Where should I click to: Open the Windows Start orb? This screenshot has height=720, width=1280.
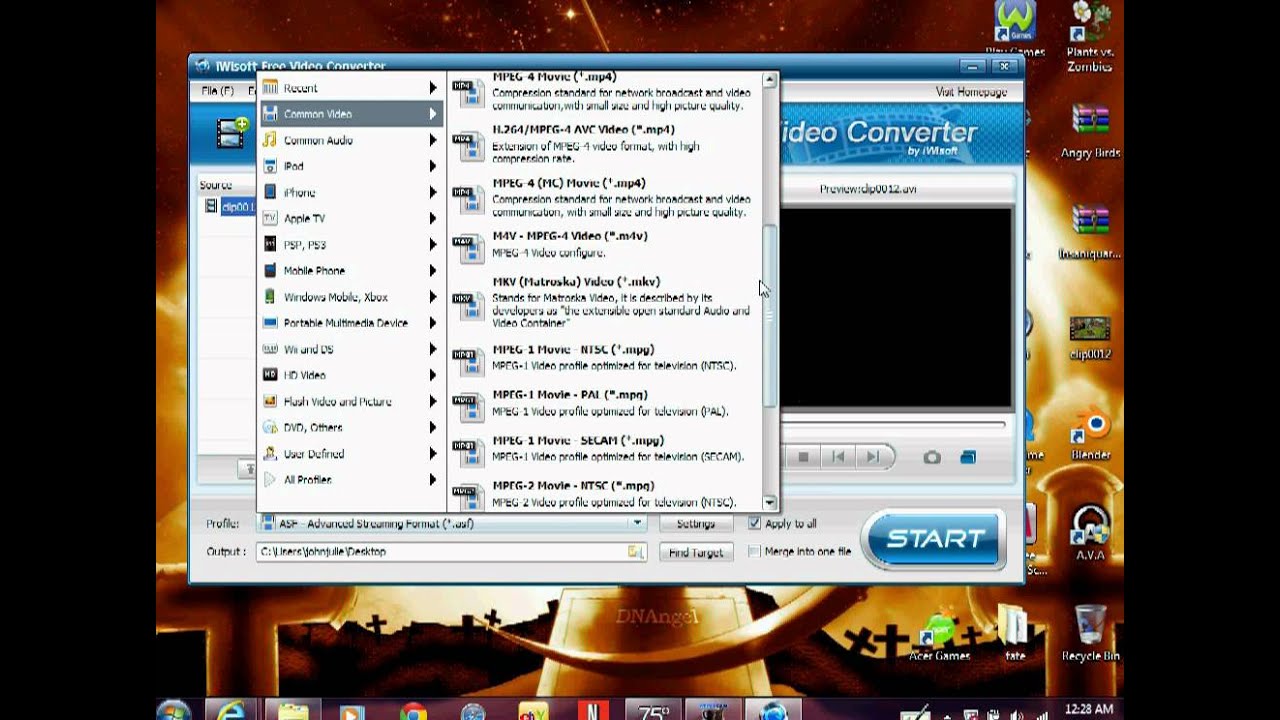(x=175, y=711)
